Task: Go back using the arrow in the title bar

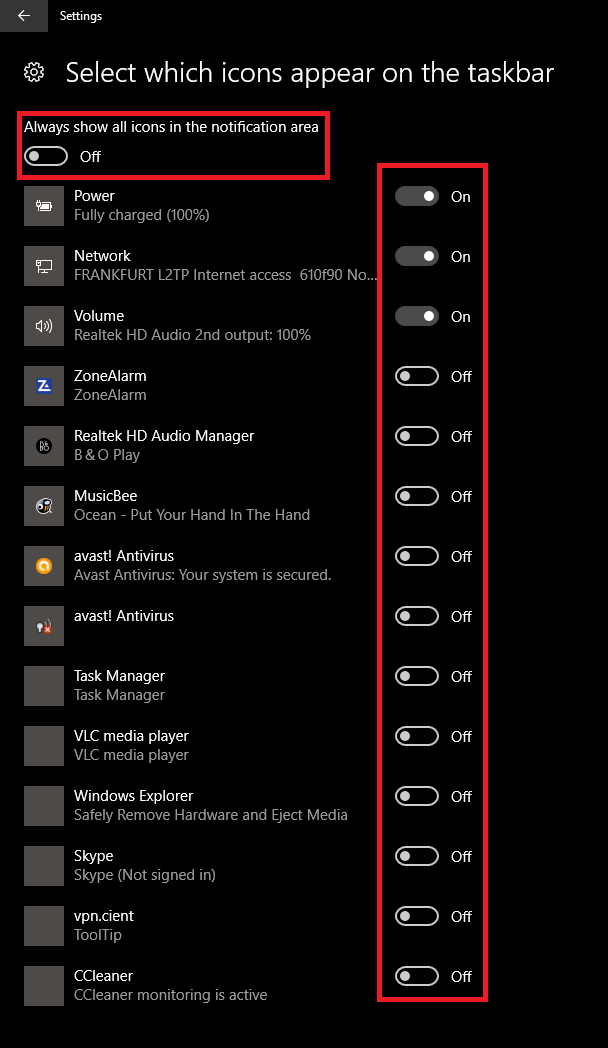Action: coord(24,15)
